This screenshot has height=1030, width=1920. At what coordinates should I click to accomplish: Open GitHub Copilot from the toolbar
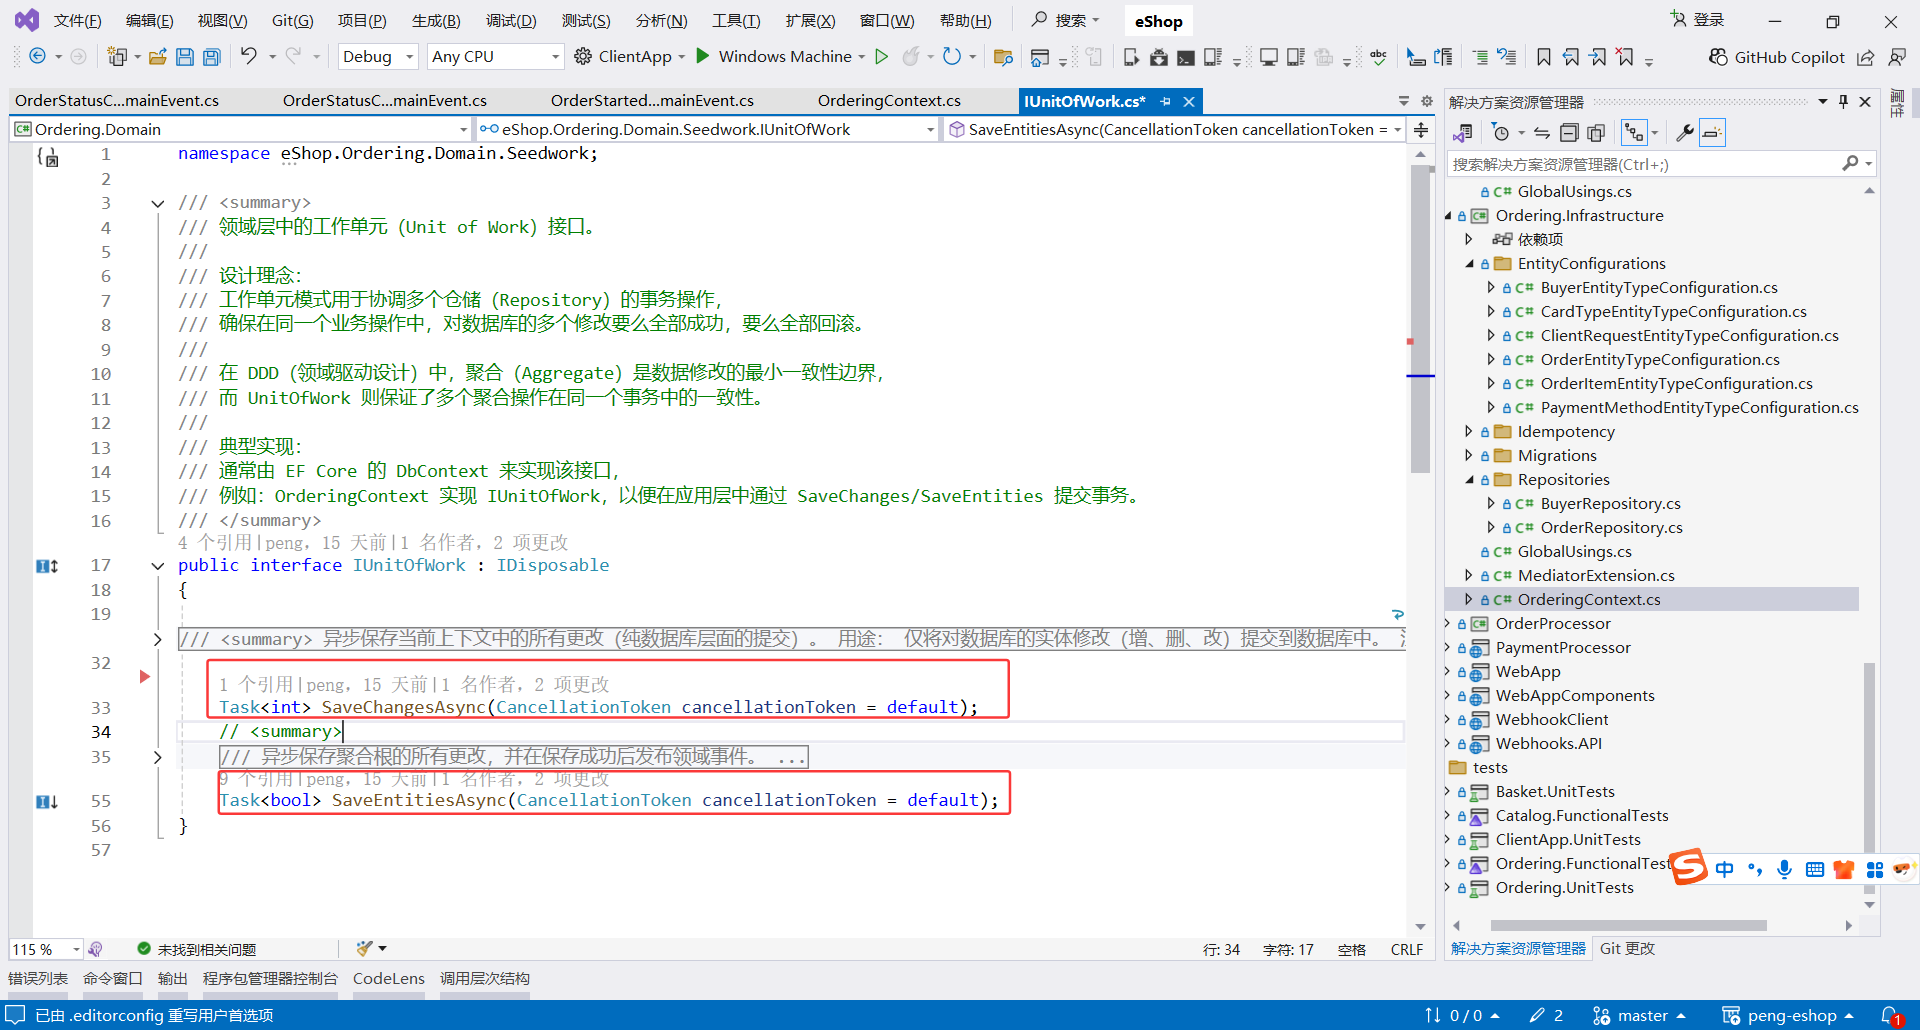pyautogui.click(x=1776, y=57)
